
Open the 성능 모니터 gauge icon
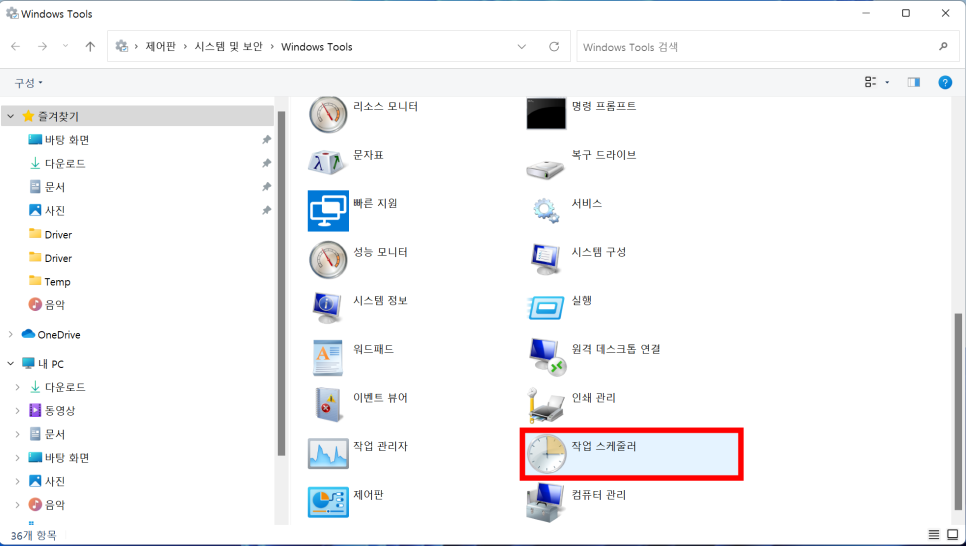tap(328, 259)
